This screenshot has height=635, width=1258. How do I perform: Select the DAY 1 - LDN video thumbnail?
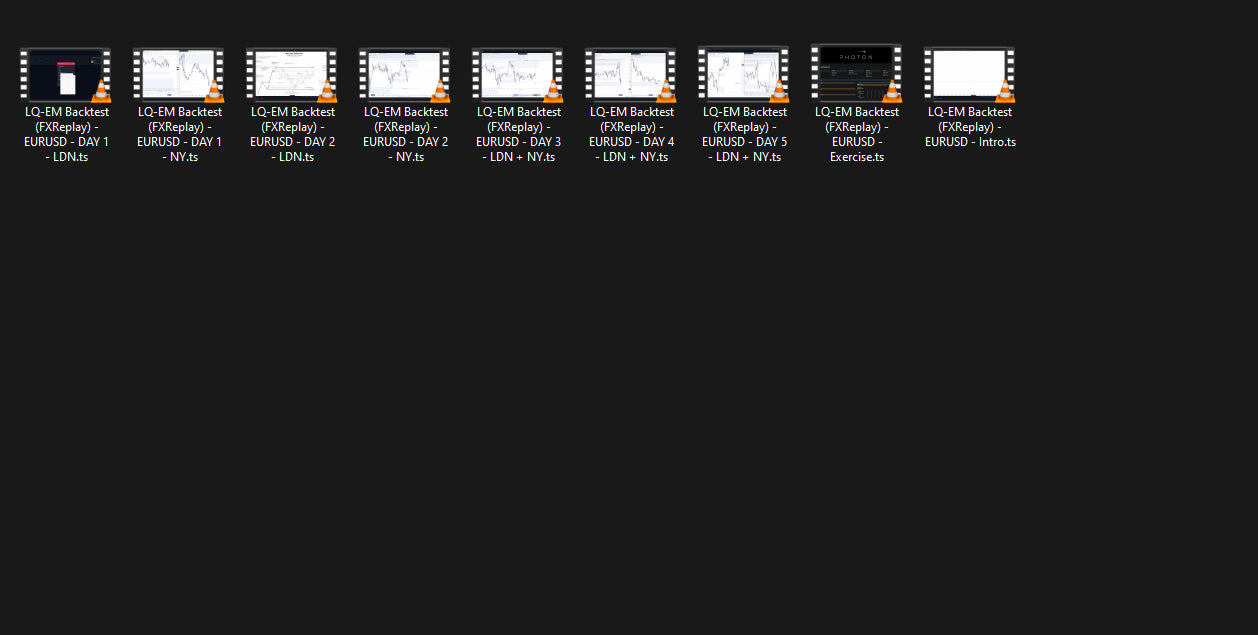pyautogui.click(x=65, y=74)
